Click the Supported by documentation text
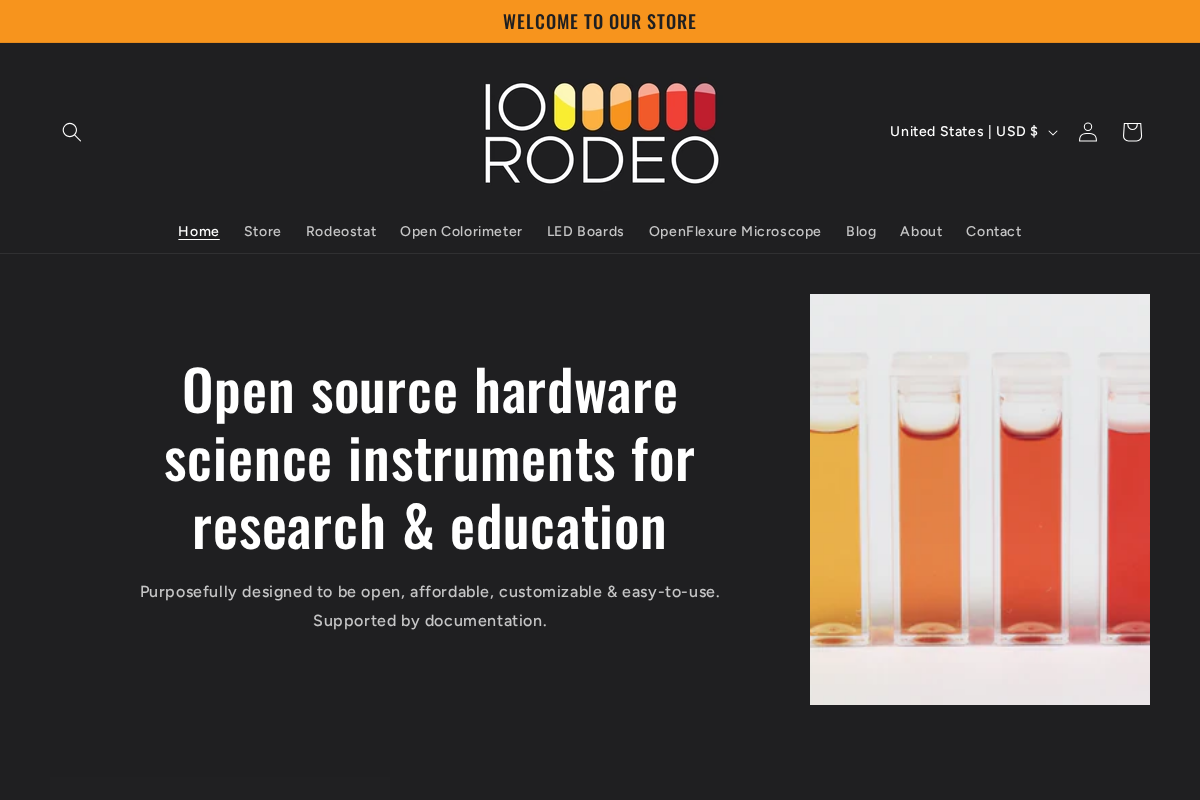Screen dimensions: 1200x800 (430, 620)
